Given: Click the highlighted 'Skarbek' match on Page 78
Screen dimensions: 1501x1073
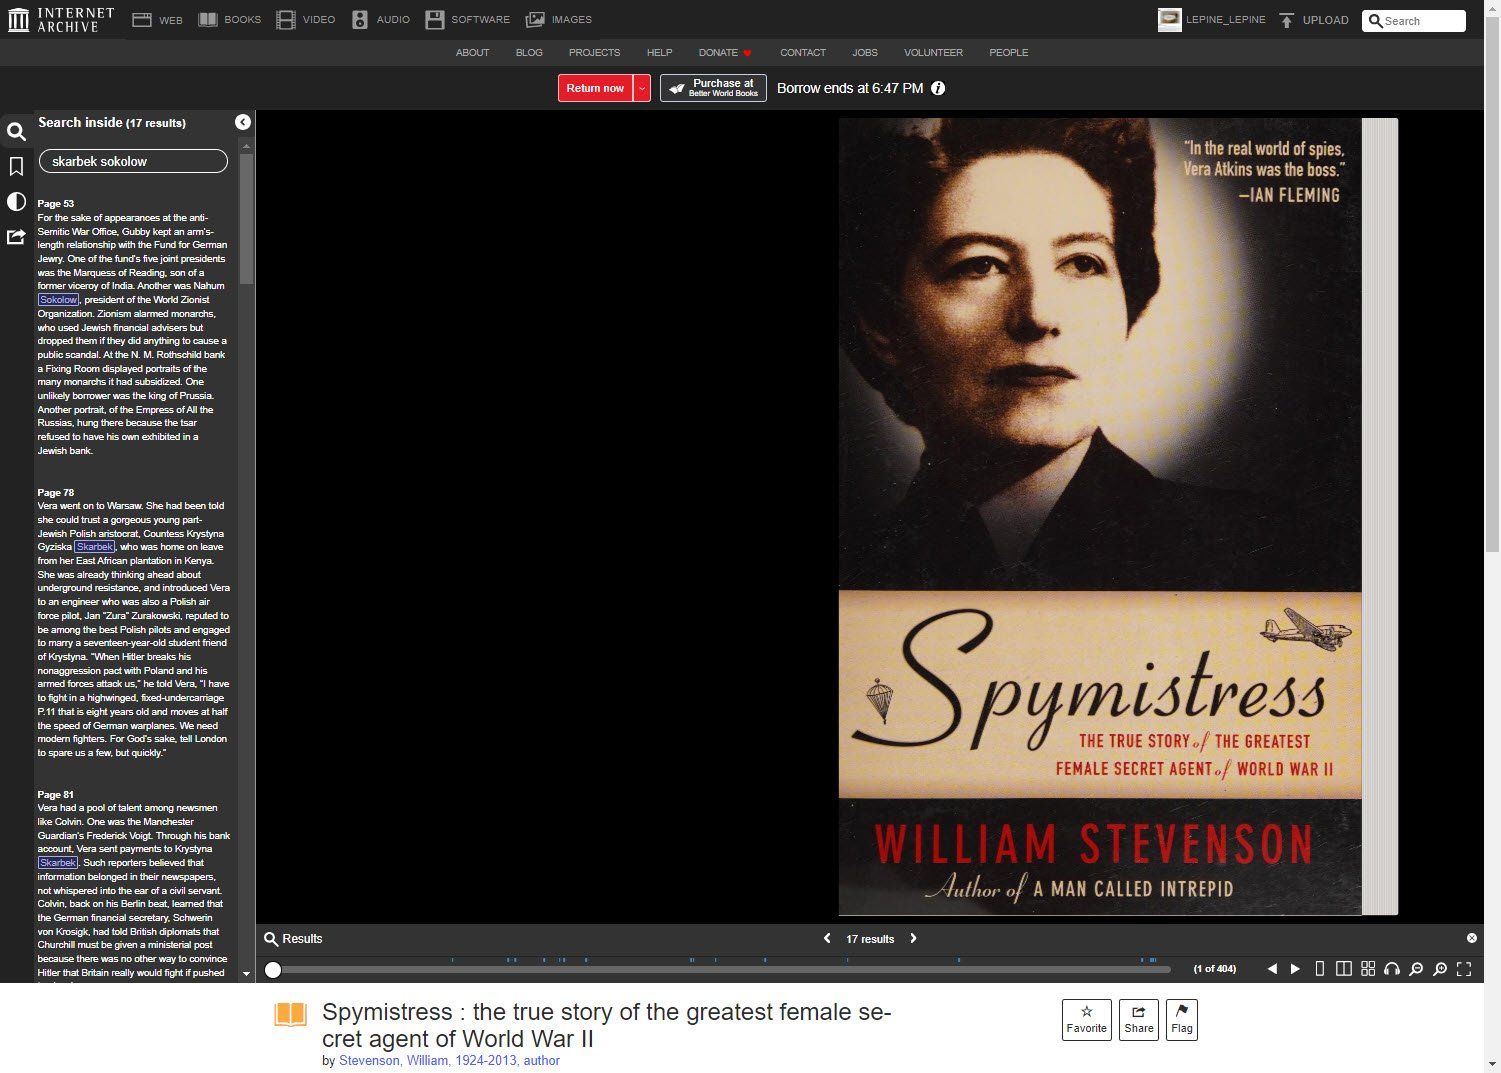Looking at the screenshot, I should coord(95,547).
